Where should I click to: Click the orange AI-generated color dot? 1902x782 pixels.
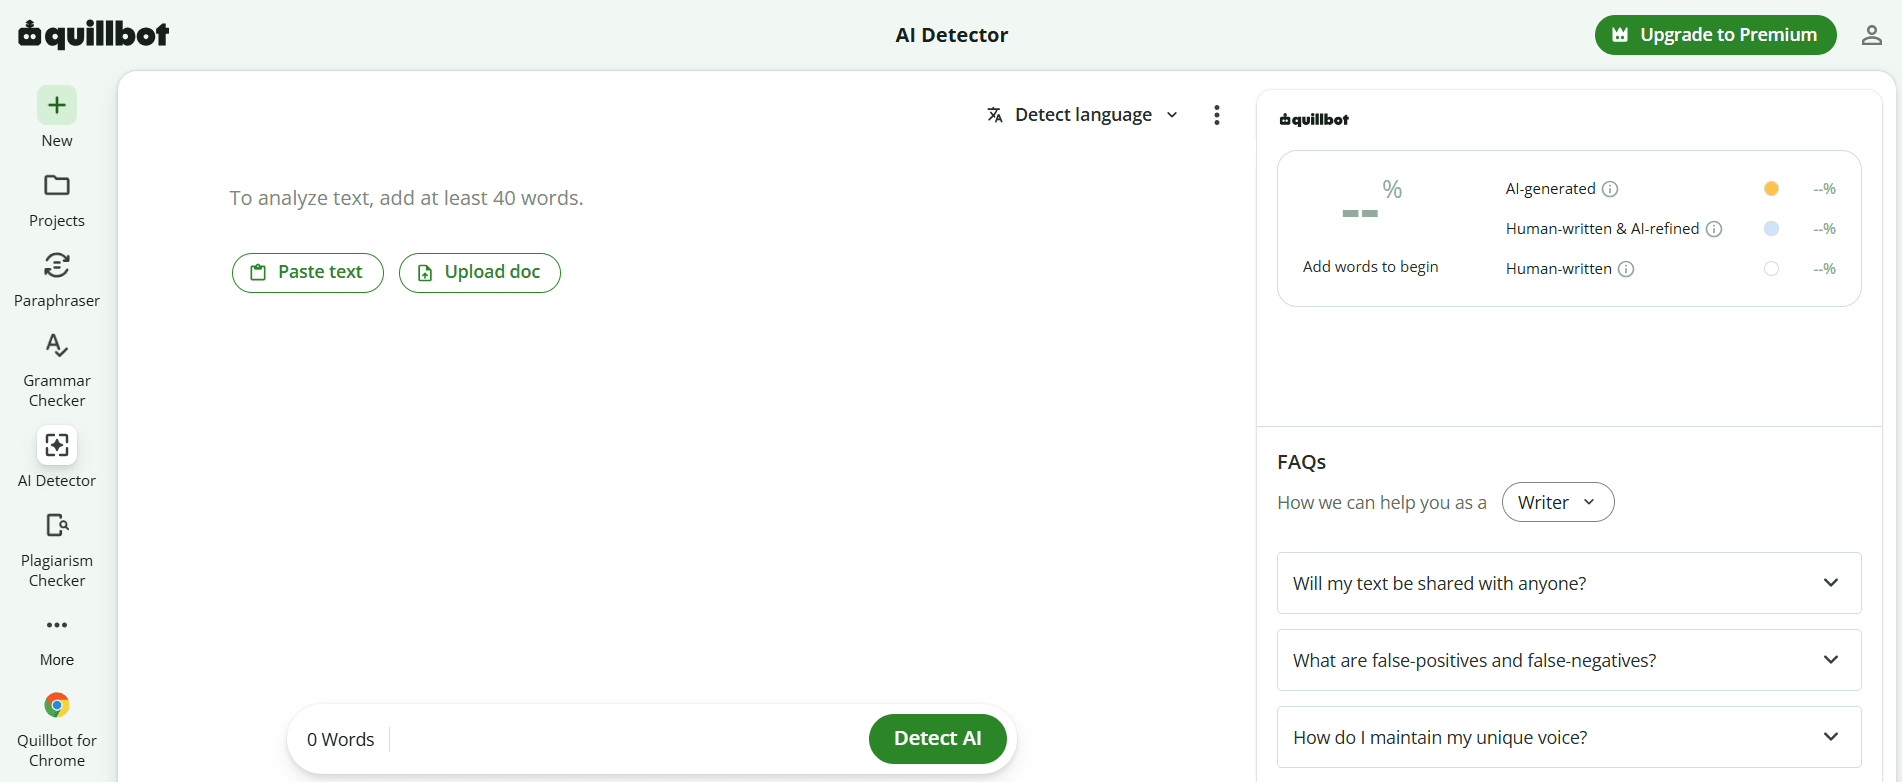click(x=1771, y=188)
